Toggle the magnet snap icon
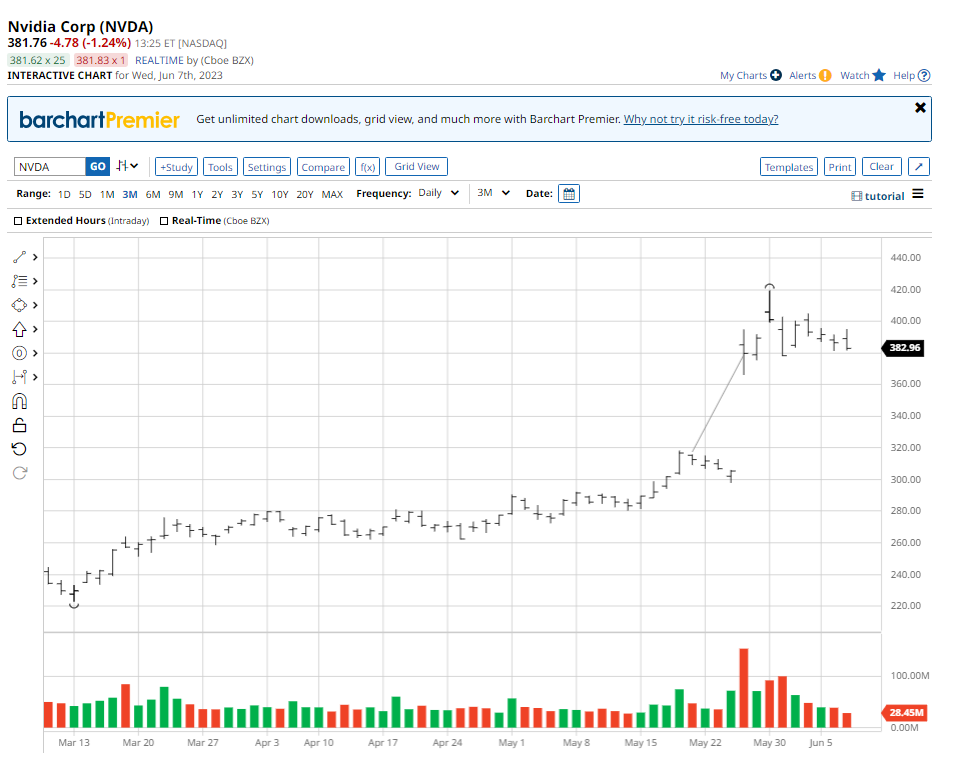The height and width of the screenshot is (772, 964). point(19,401)
